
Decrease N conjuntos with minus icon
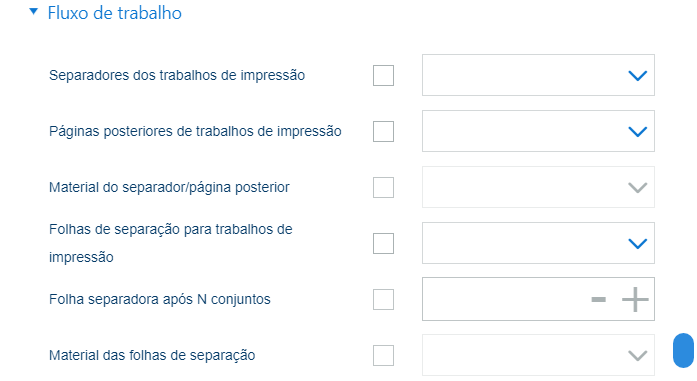pos(598,300)
